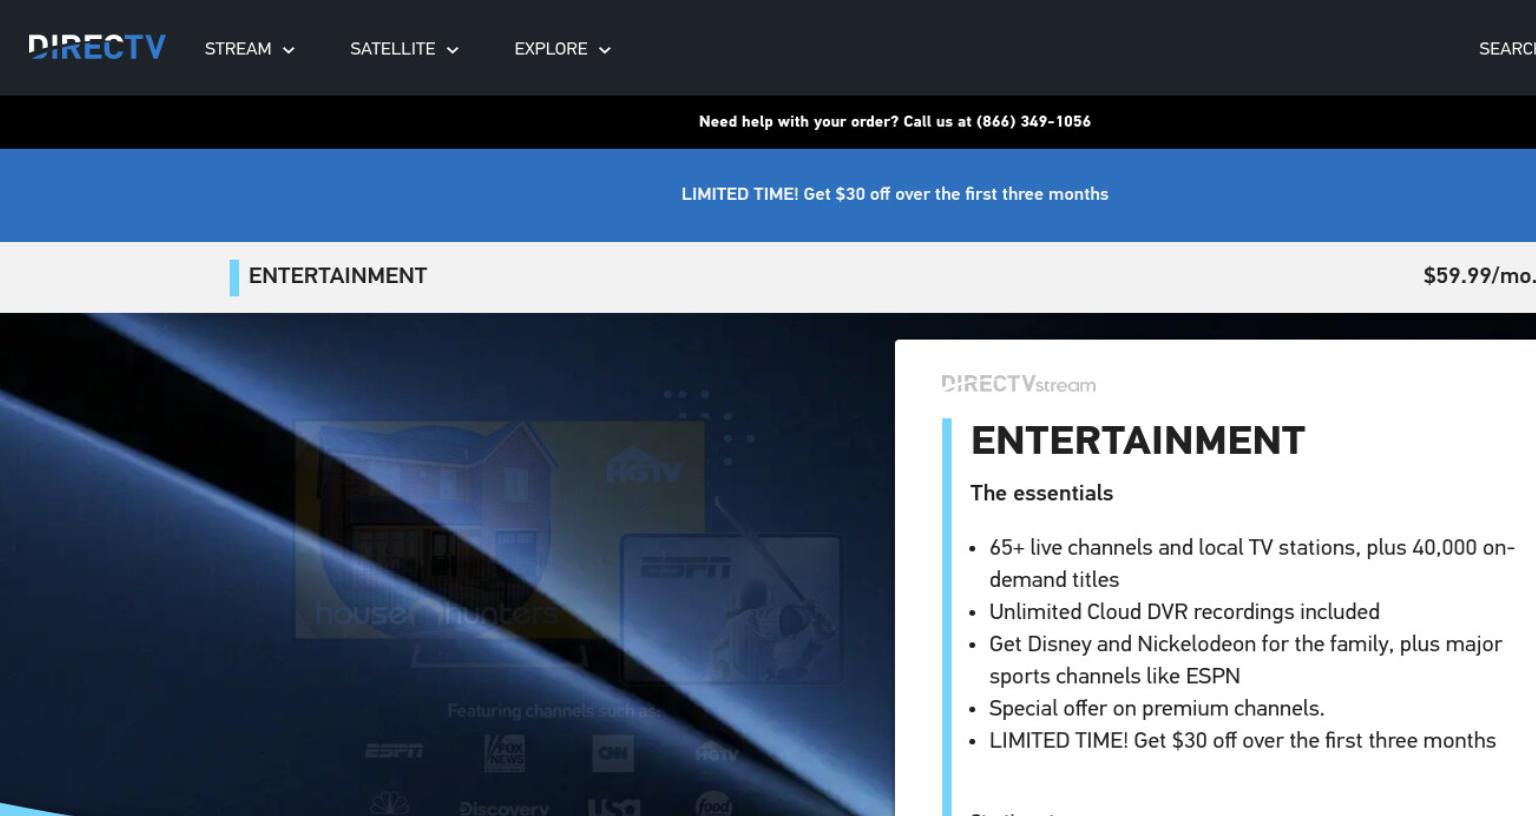Click the order help phone number banner

894,122
